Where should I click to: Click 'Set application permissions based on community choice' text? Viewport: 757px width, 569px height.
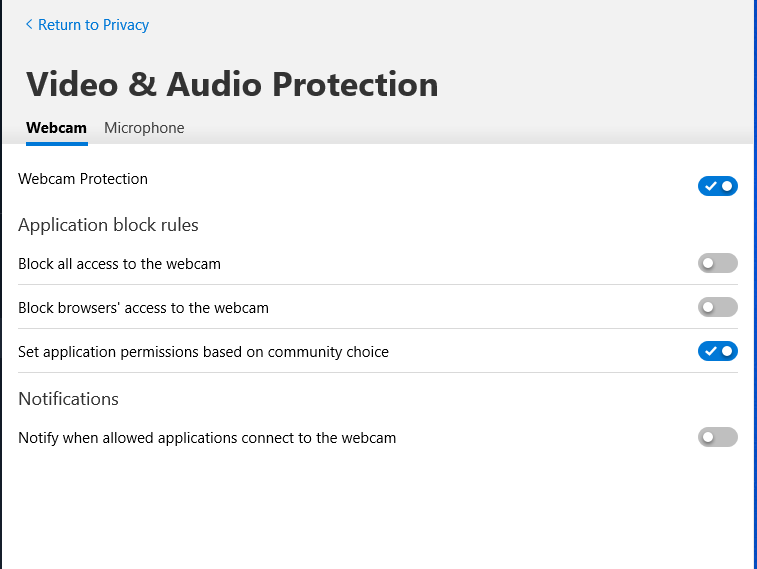[203, 352]
